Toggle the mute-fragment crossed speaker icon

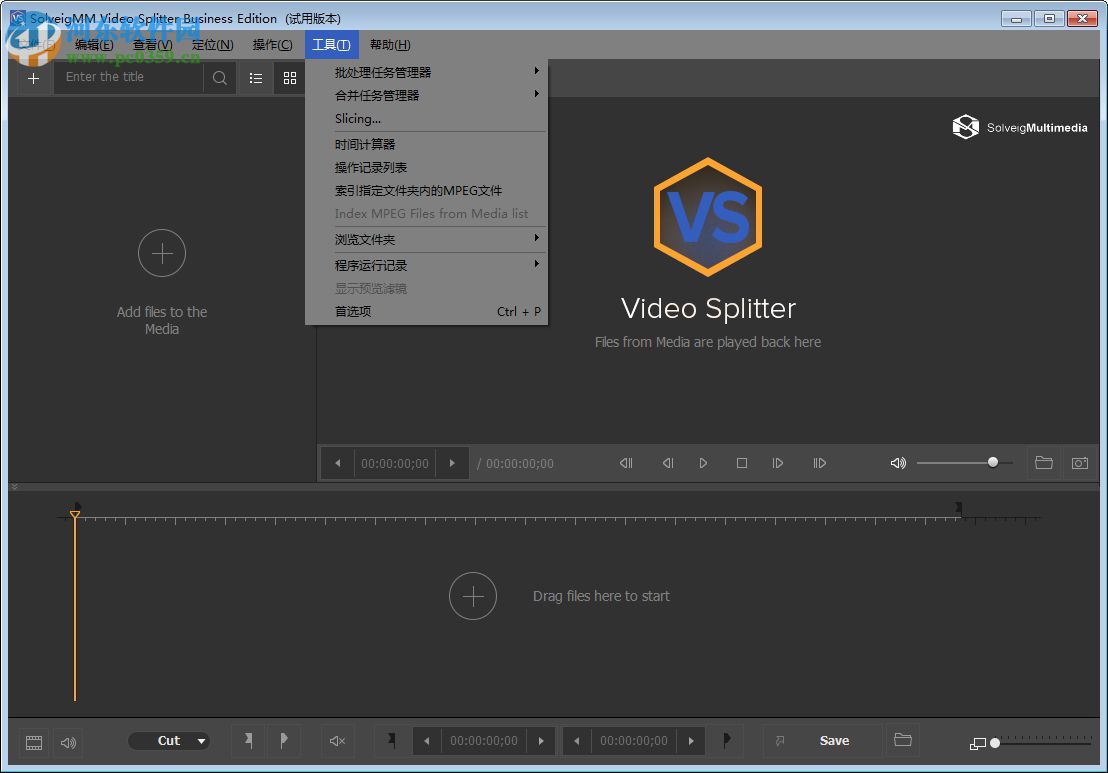pos(336,741)
